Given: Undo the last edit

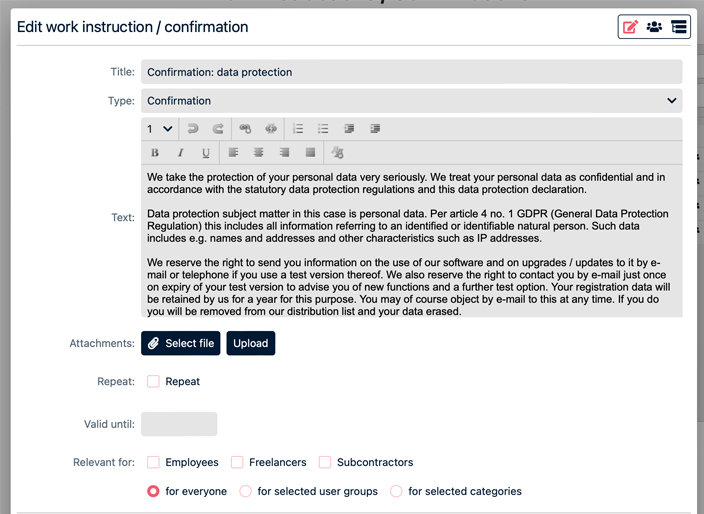Looking at the screenshot, I should pos(193,129).
